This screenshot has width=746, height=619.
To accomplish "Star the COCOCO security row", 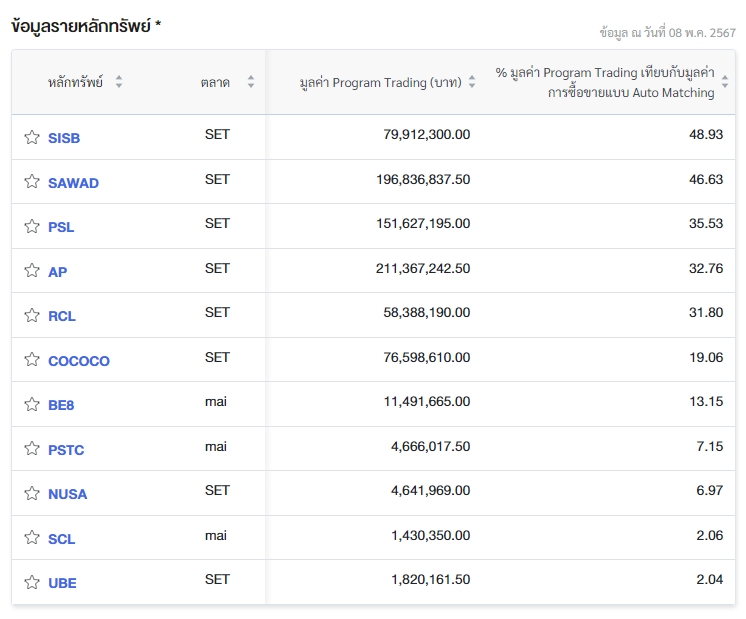I will (x=32, y=360).
